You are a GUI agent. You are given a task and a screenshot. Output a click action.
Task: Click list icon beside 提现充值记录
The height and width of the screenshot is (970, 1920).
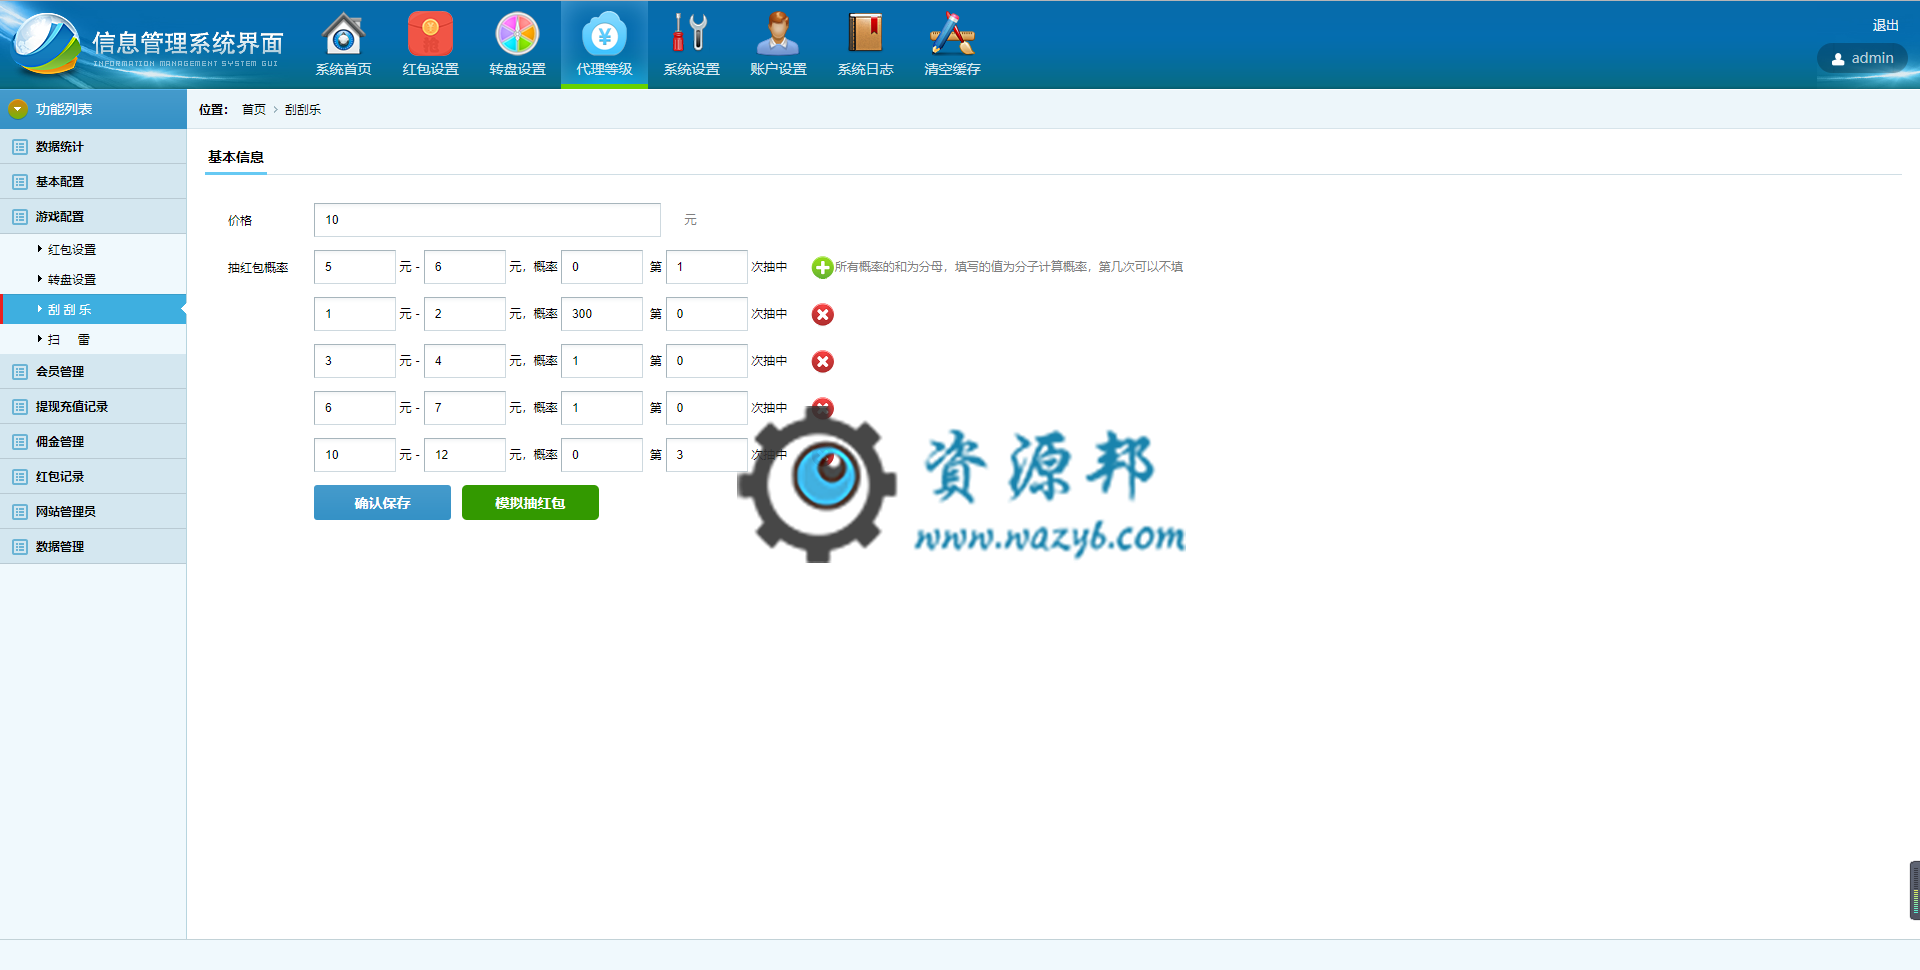(19, 407)
